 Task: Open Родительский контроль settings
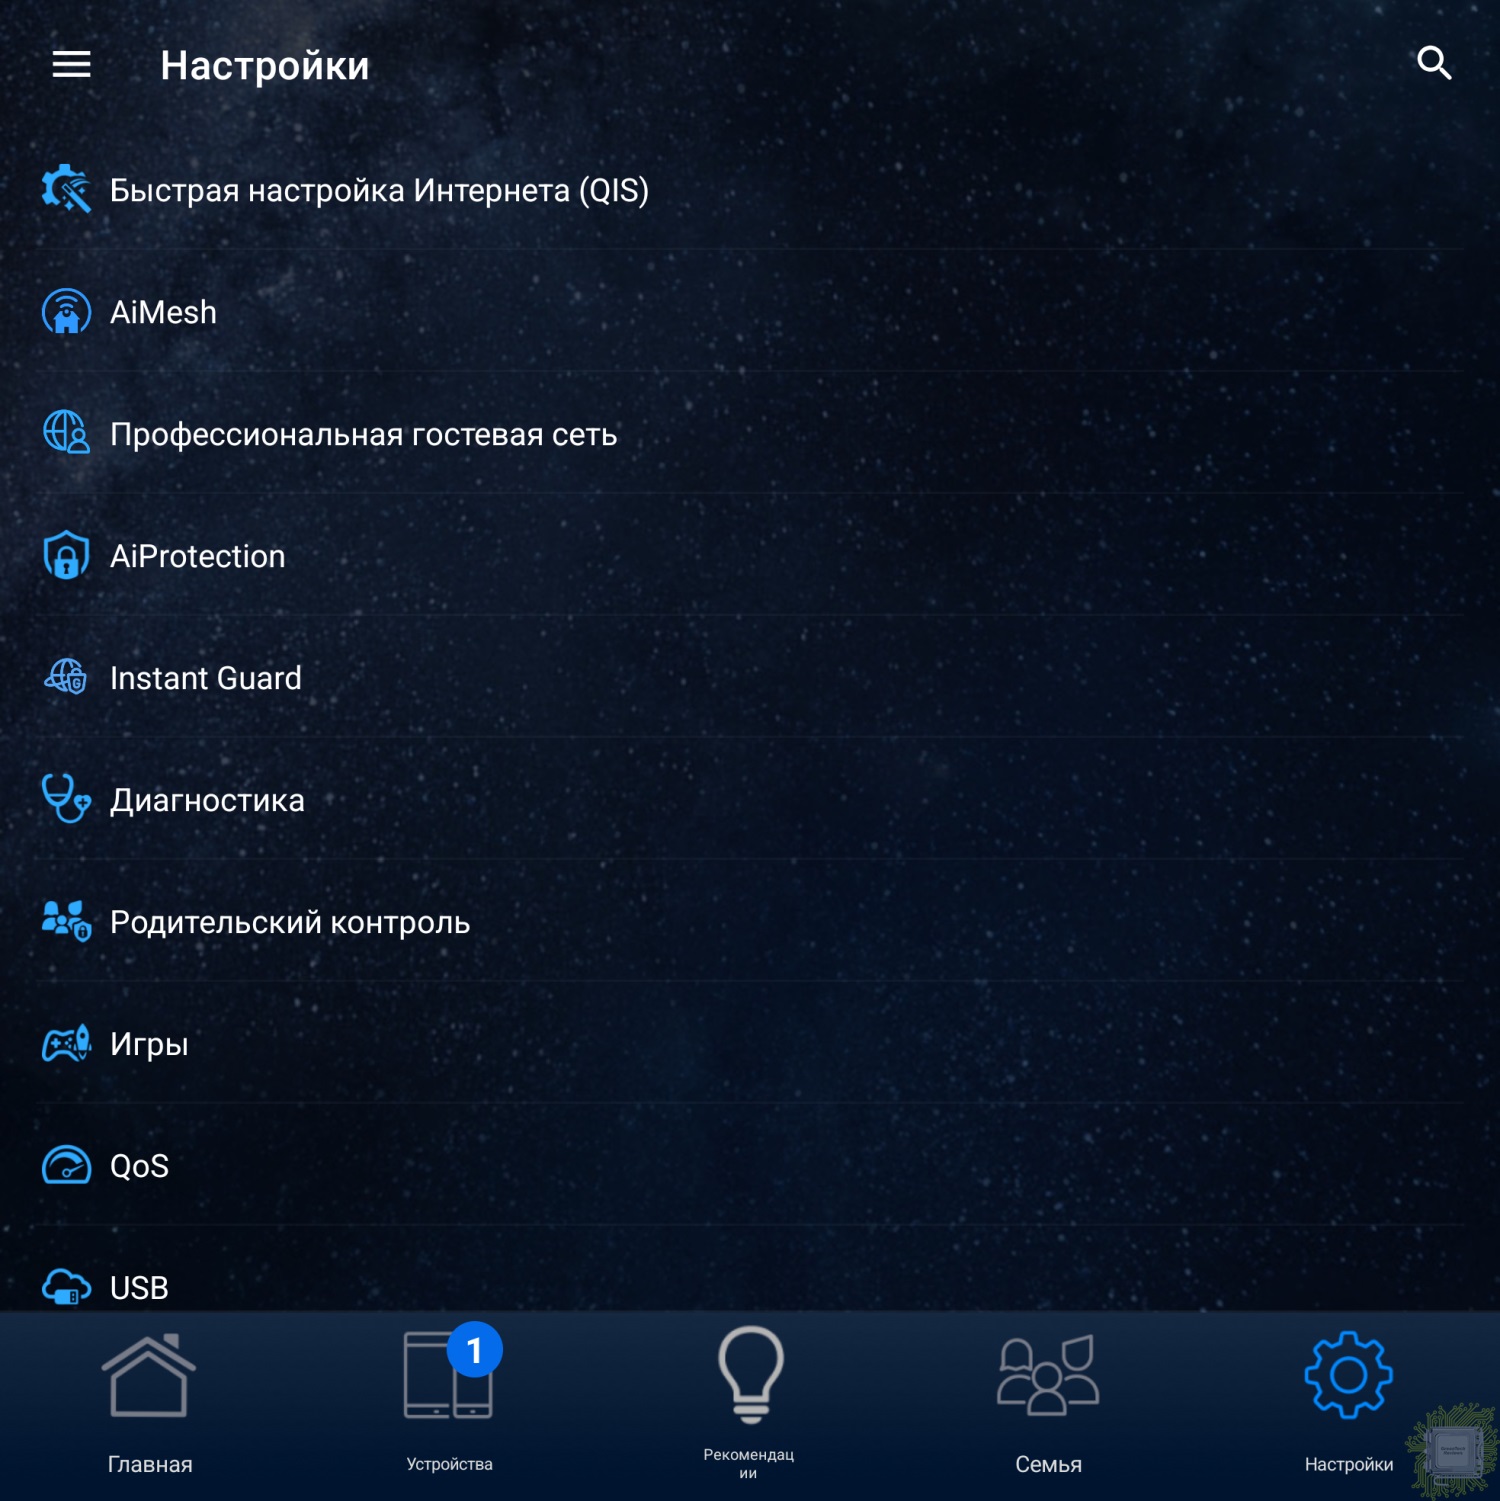(290, 922)
